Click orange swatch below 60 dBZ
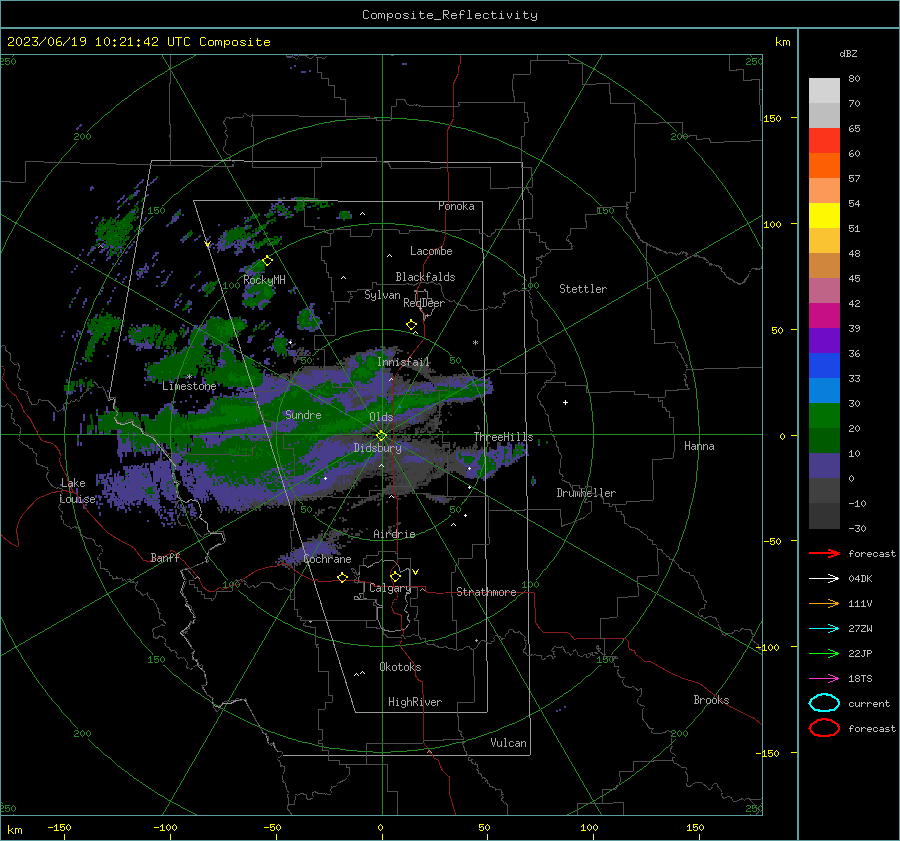This screenshot has height=841, width=900. click(824, 165)
